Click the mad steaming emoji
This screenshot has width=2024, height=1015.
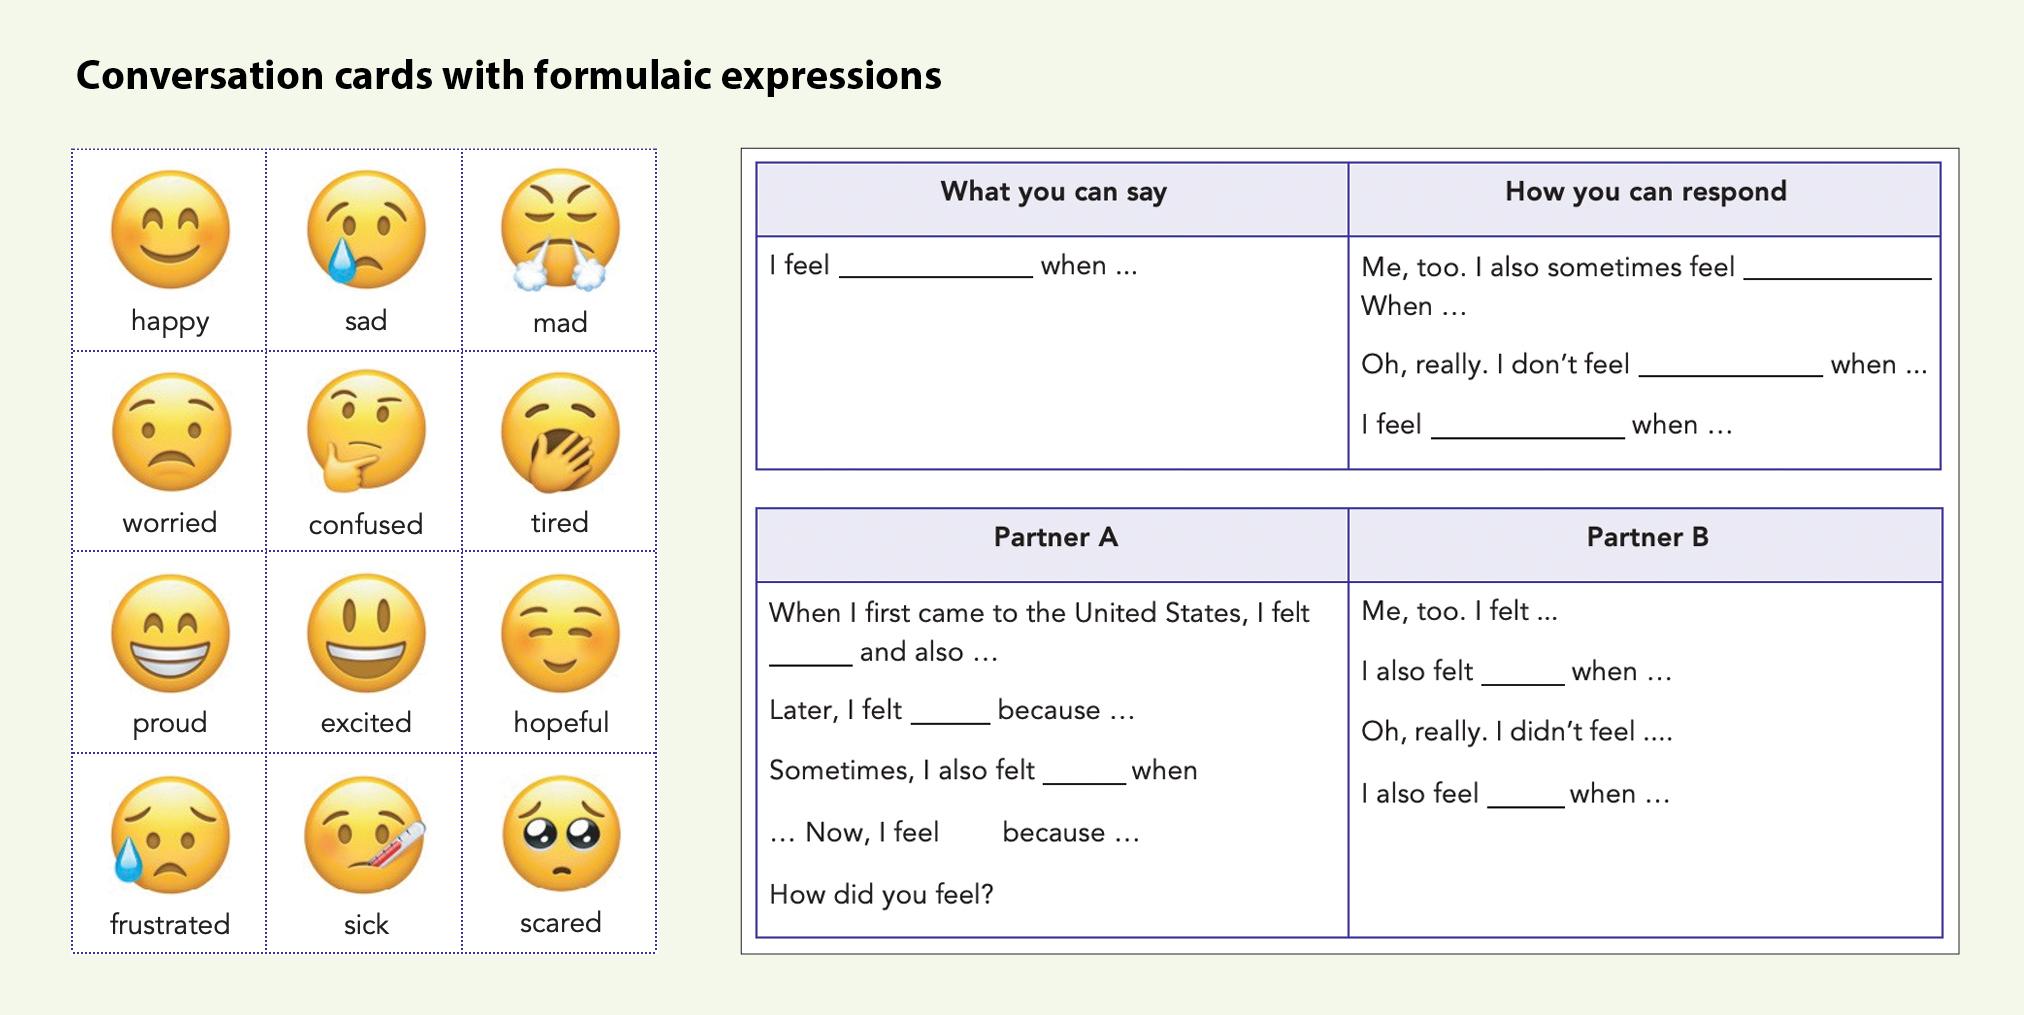[x=560, y=230]
